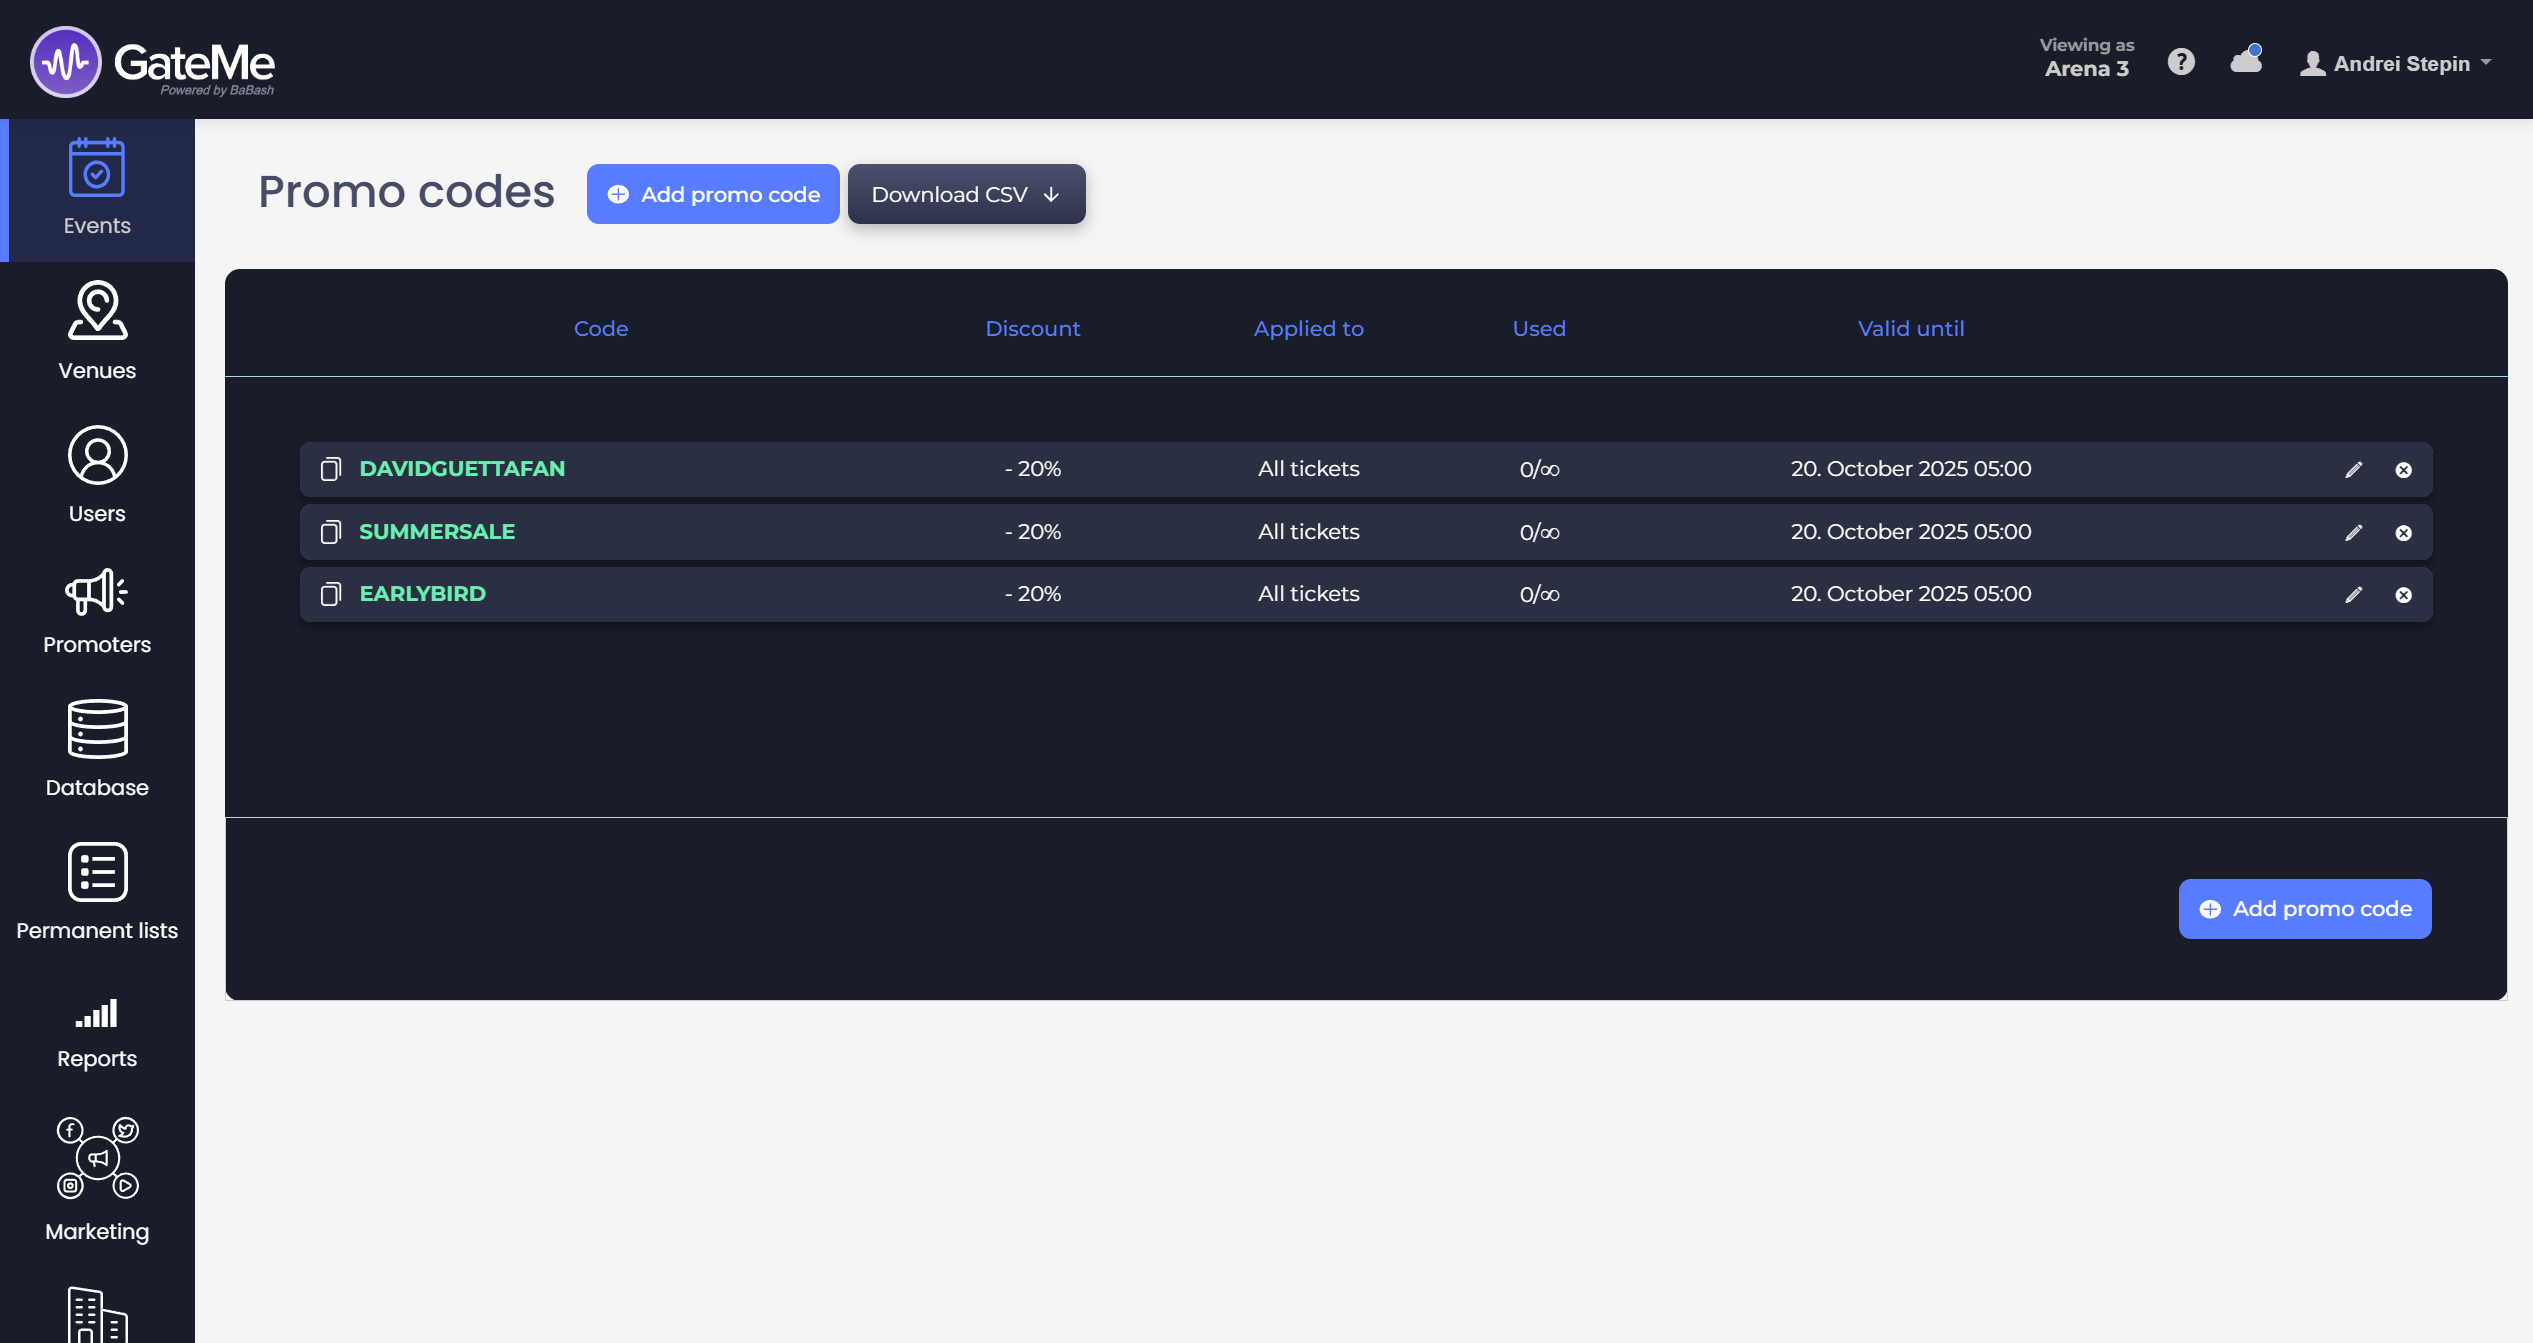Click the cloud notification icon

click(x=2245, y=61)
